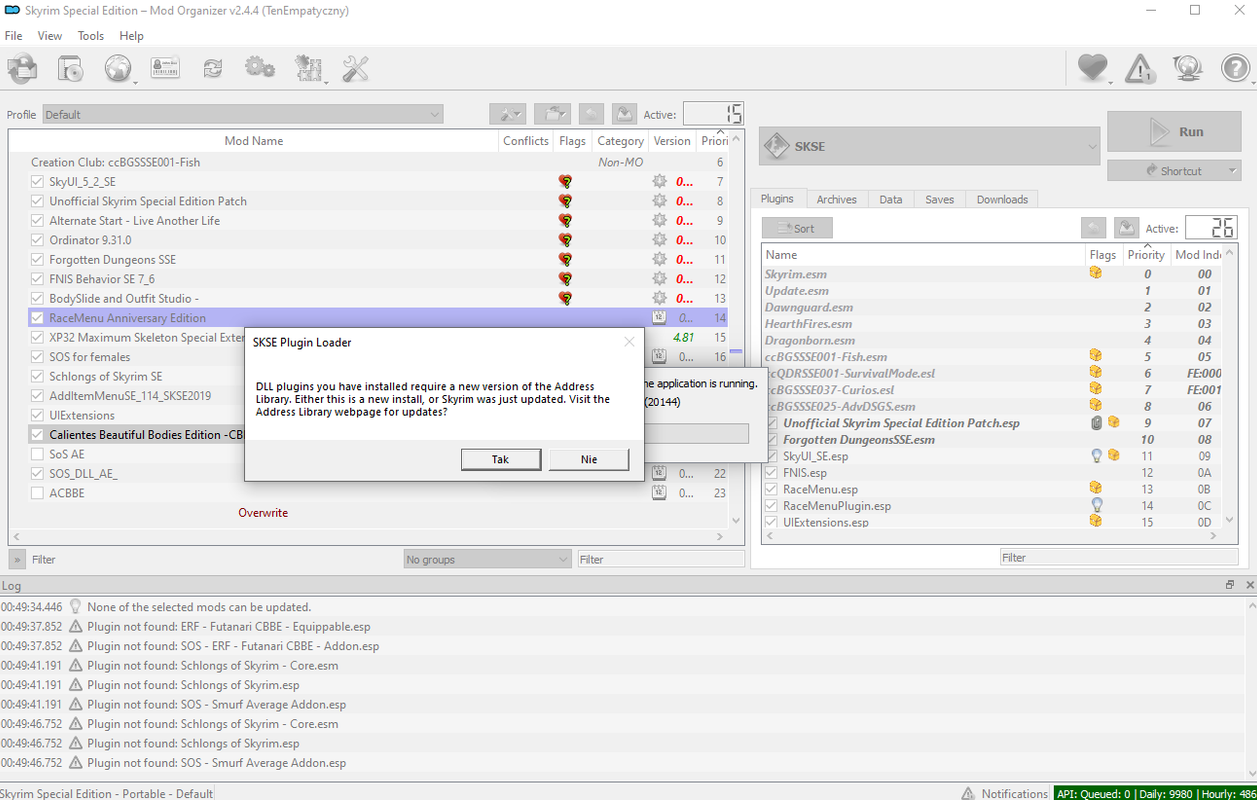This screenshot has width=1257, height=800.
Task: Click restore mod list backup icon
Action: [591, 114]
